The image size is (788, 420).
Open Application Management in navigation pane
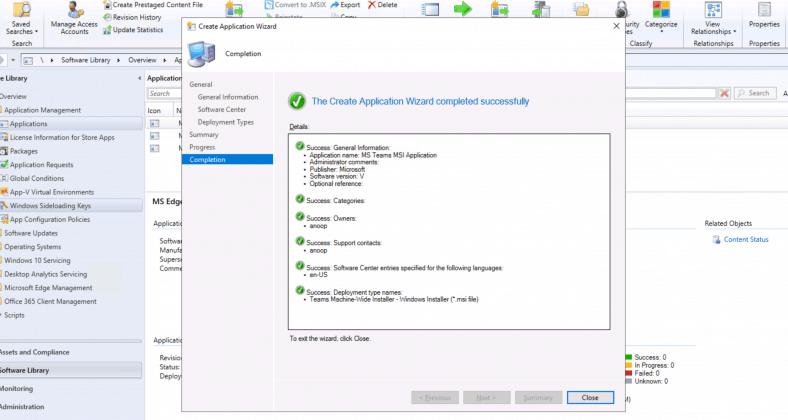pos(42,110)
